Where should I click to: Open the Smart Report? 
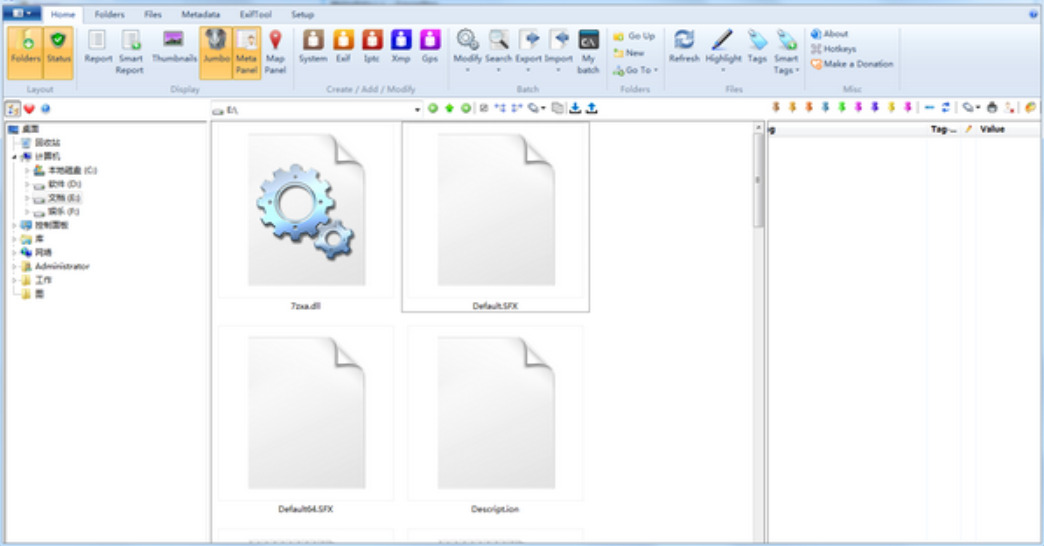coord(130,52)
